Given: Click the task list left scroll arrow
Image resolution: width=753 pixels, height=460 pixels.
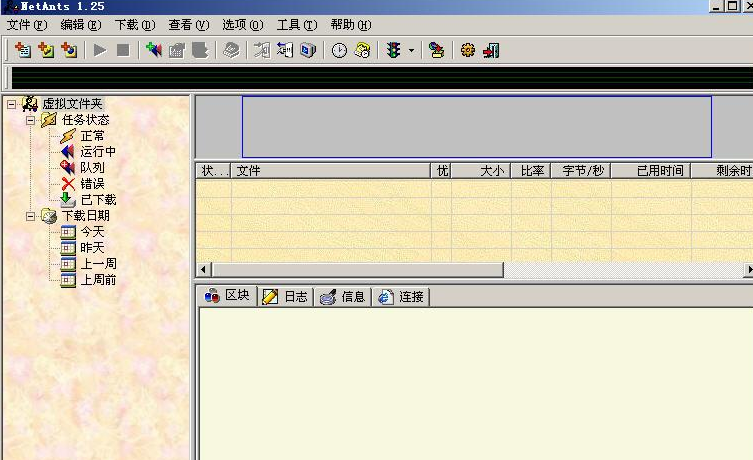Looking at the screenshot, I should pyautogui.click(x=204, y=269).
